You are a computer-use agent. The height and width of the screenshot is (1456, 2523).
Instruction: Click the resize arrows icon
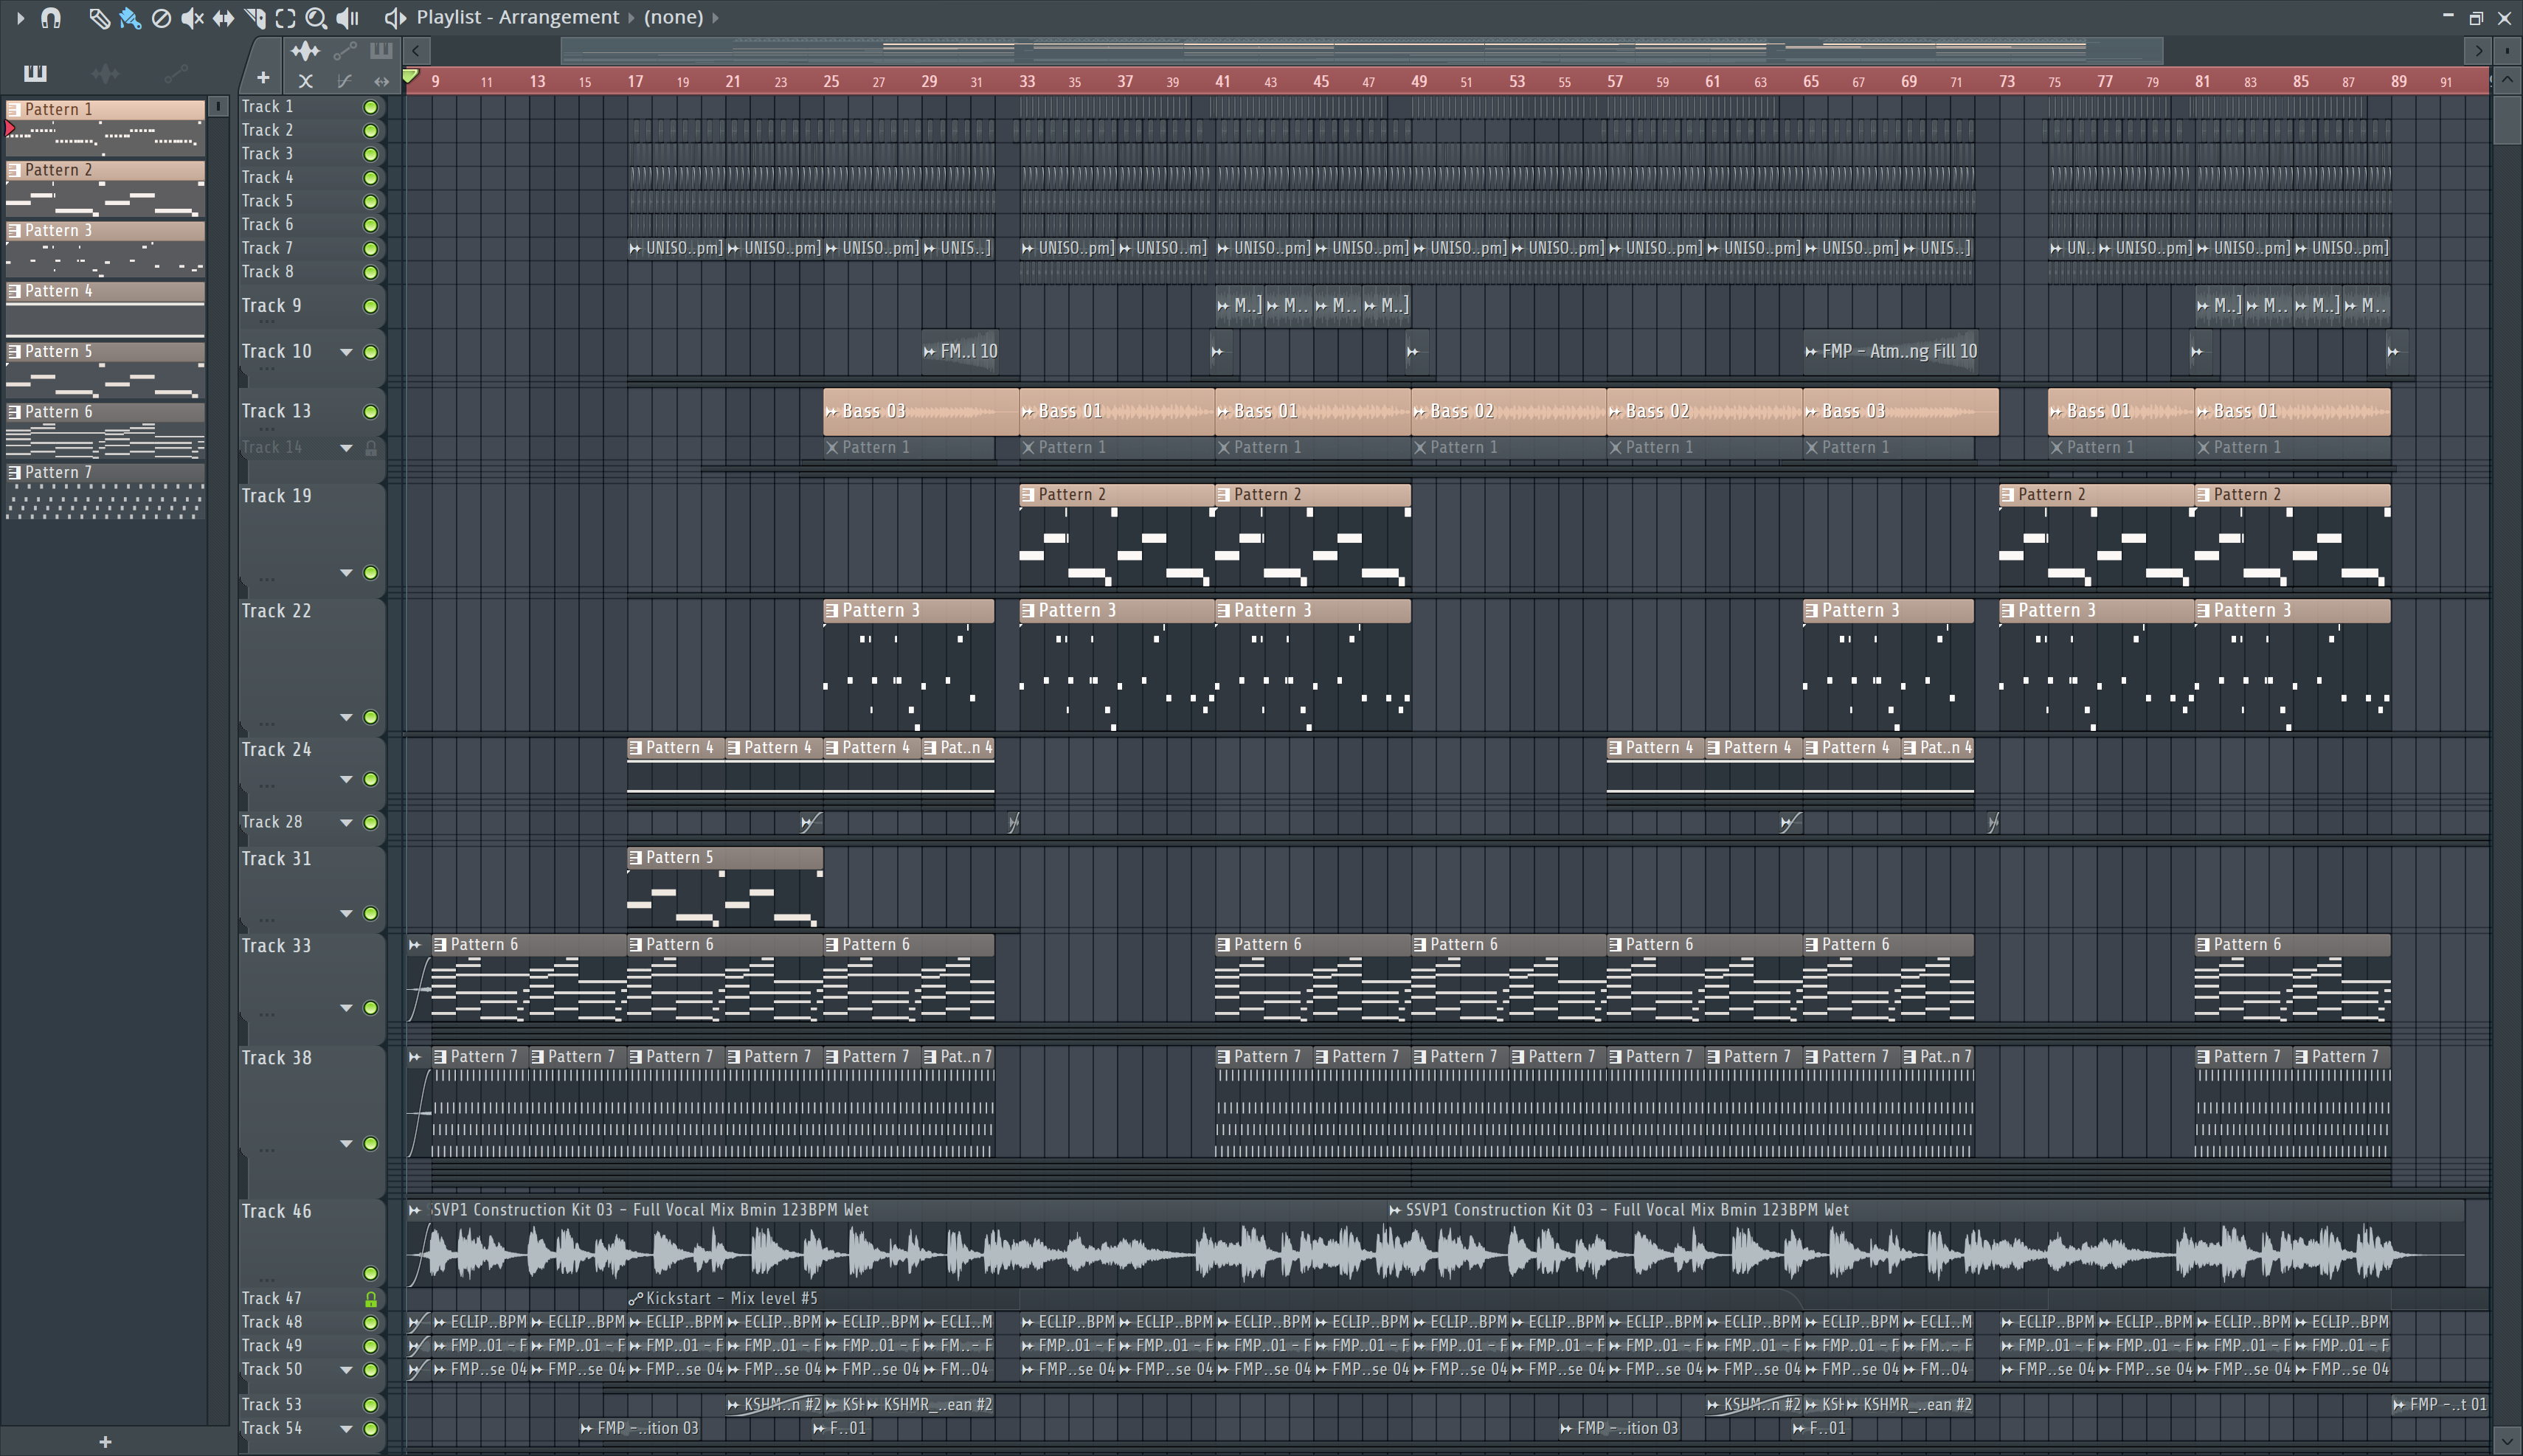(x=381, y=81)
